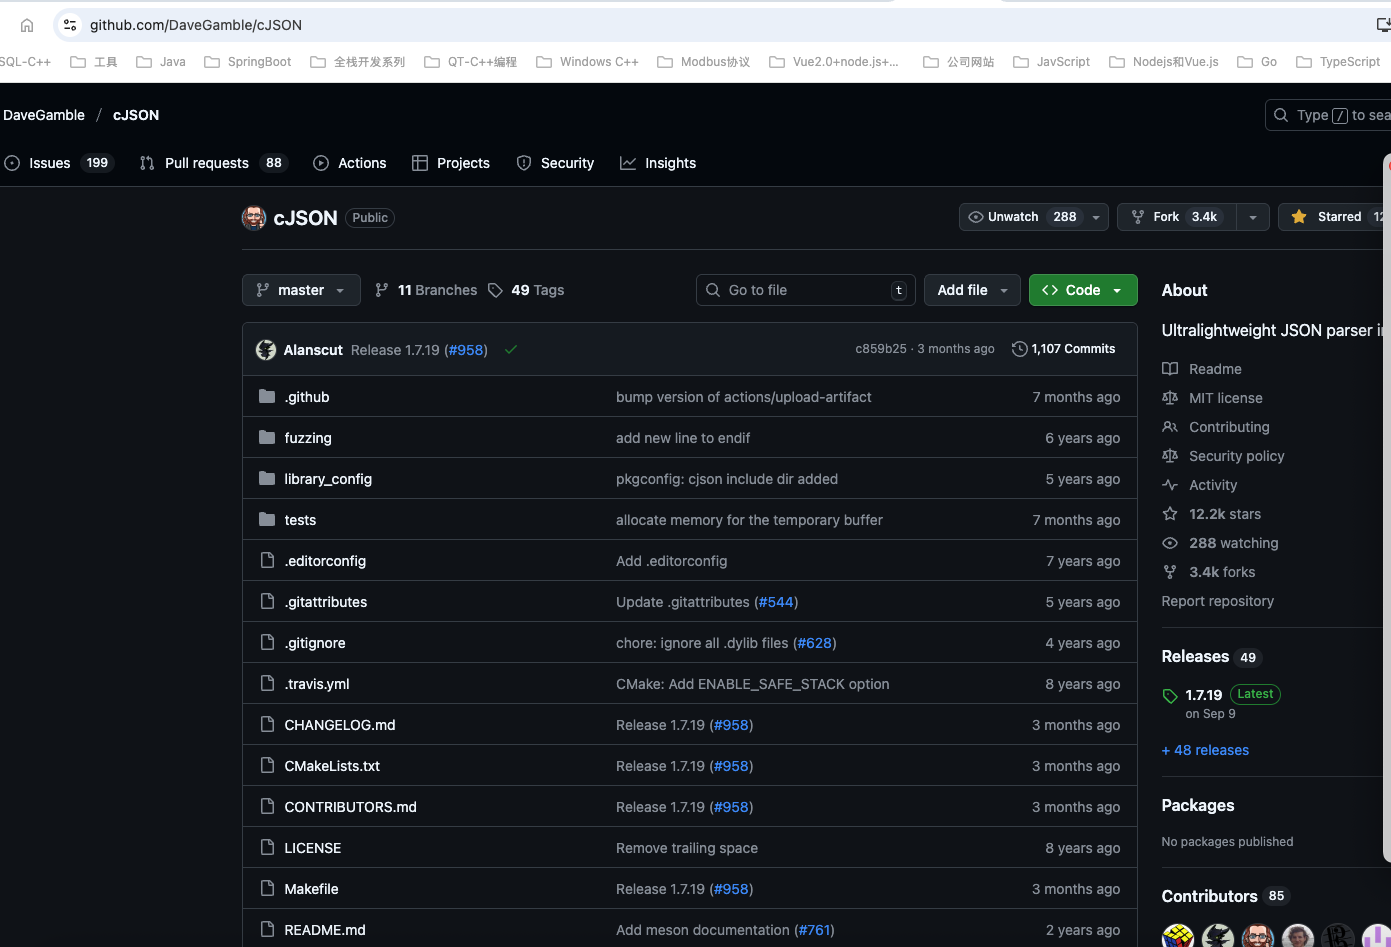Screen dimensions: 1391x947
Task: Open the Releases section heading
Action: pyautogui.click(x=1195, y=656)
